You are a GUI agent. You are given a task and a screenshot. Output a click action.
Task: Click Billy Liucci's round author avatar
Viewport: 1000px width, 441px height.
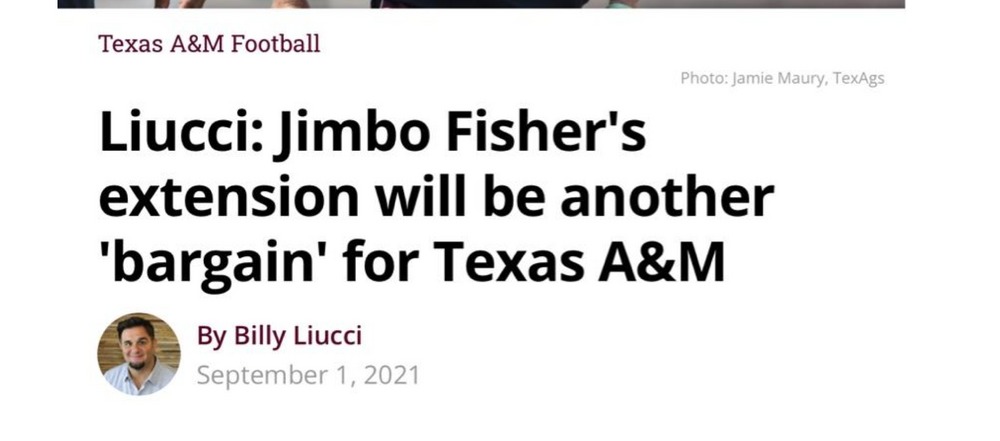pos(138,354)
